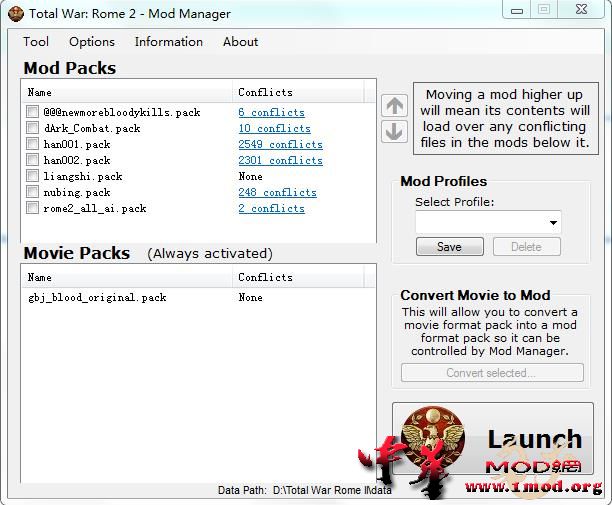The height and width of the screenshot is (505, 612).
Task: Select gbj_blood_original.pack in Movie Packs
Action: [97, 297]
